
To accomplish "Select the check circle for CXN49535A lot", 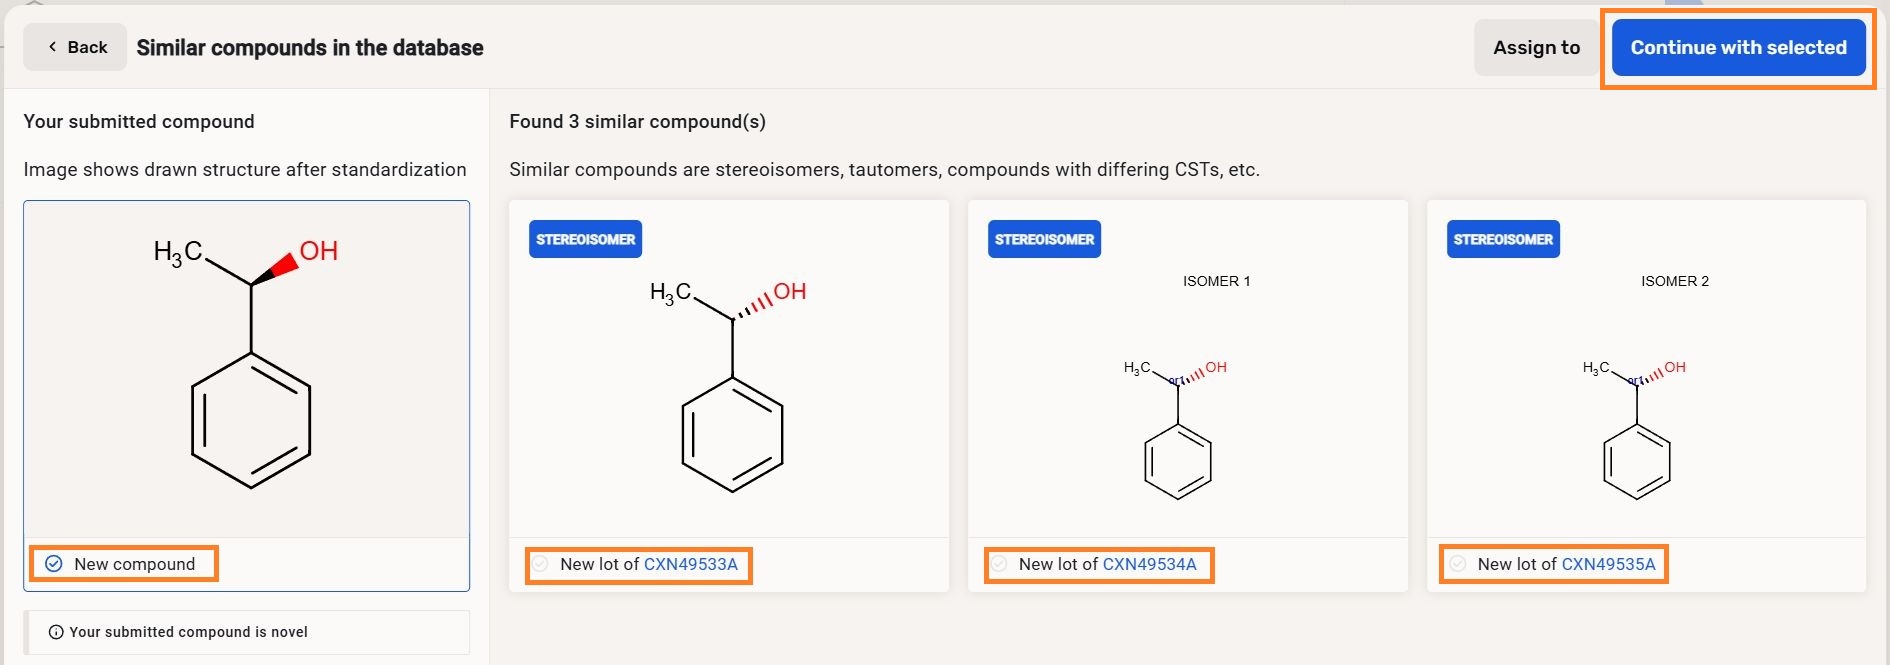I will 1458,564.
